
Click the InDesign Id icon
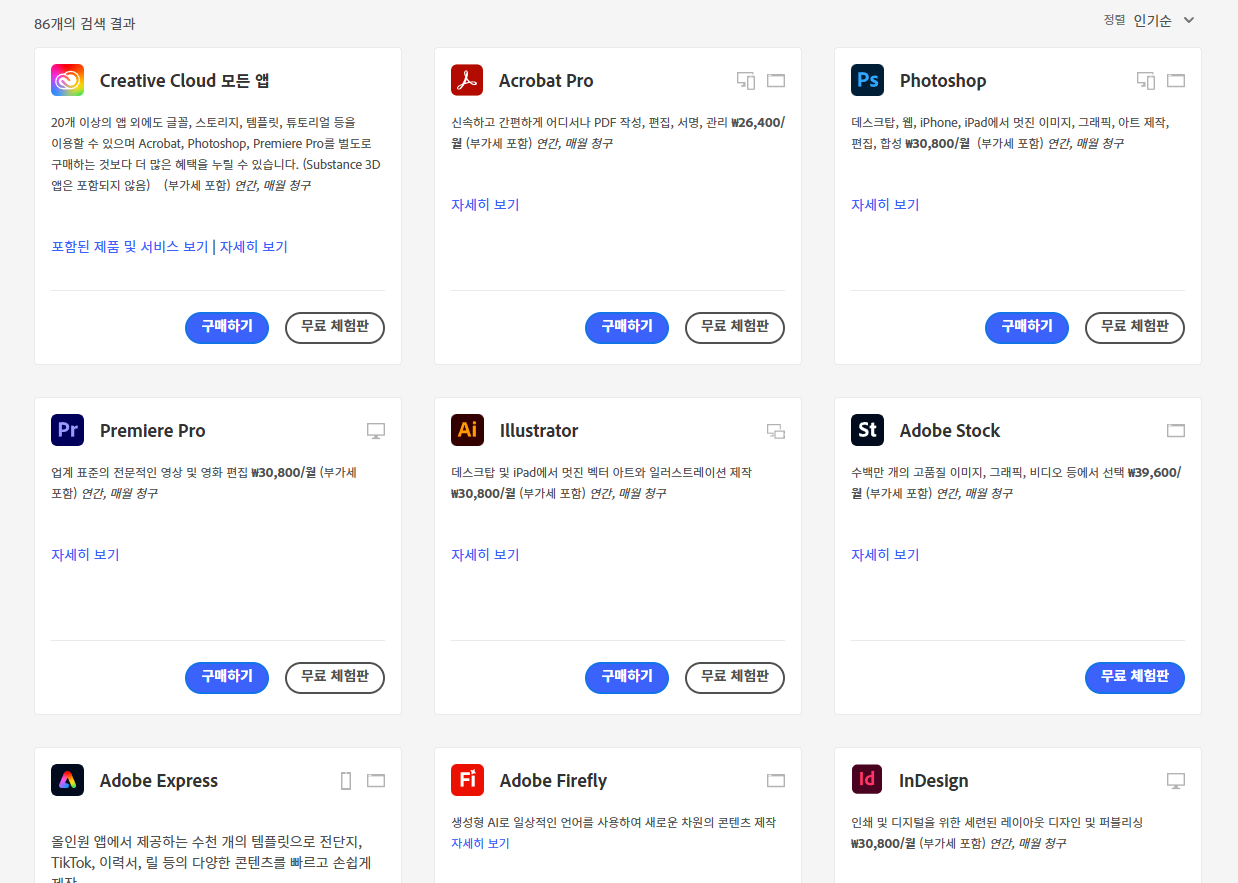coord(867,780)
